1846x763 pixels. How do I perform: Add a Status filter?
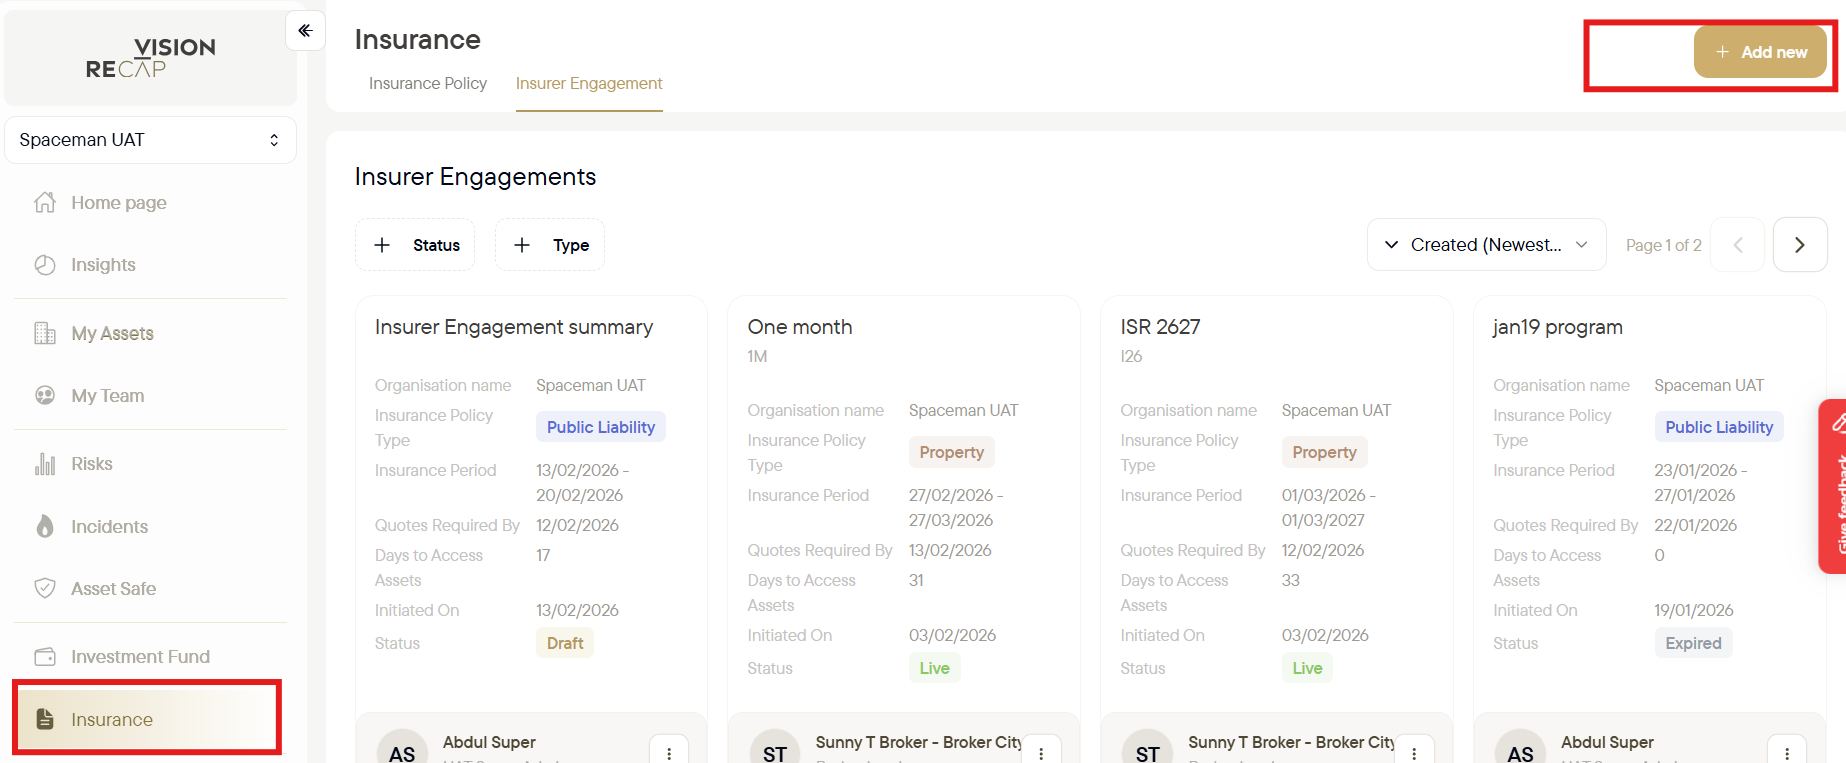[415, 245]
